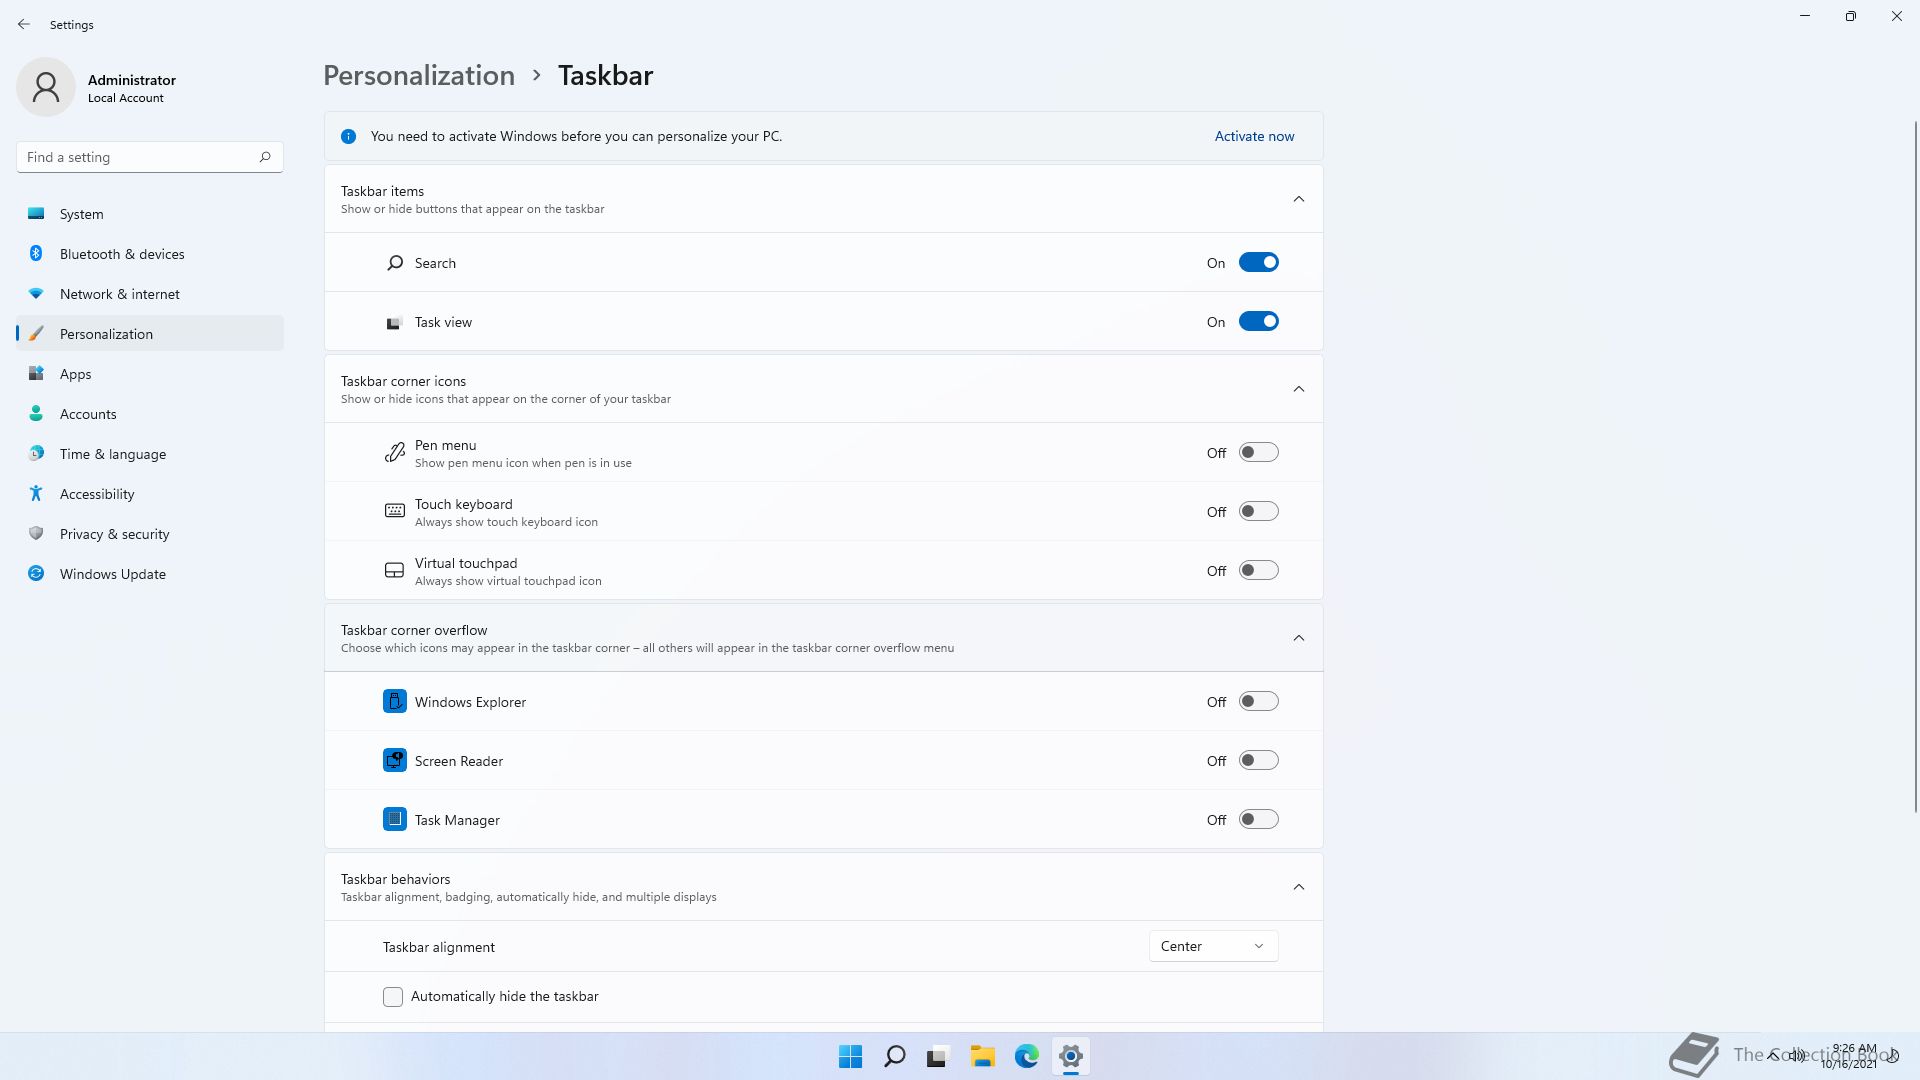Image resolution: width=1920 pixels, height=1080 pixels.
Task: Turn on Windows Explorer overflow toggle
Action: pyautogui.click(x=1259, y=702)
